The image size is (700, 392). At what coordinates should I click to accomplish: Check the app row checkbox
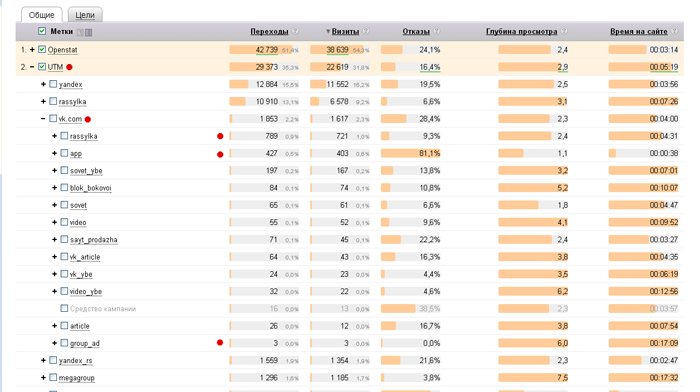64,153
